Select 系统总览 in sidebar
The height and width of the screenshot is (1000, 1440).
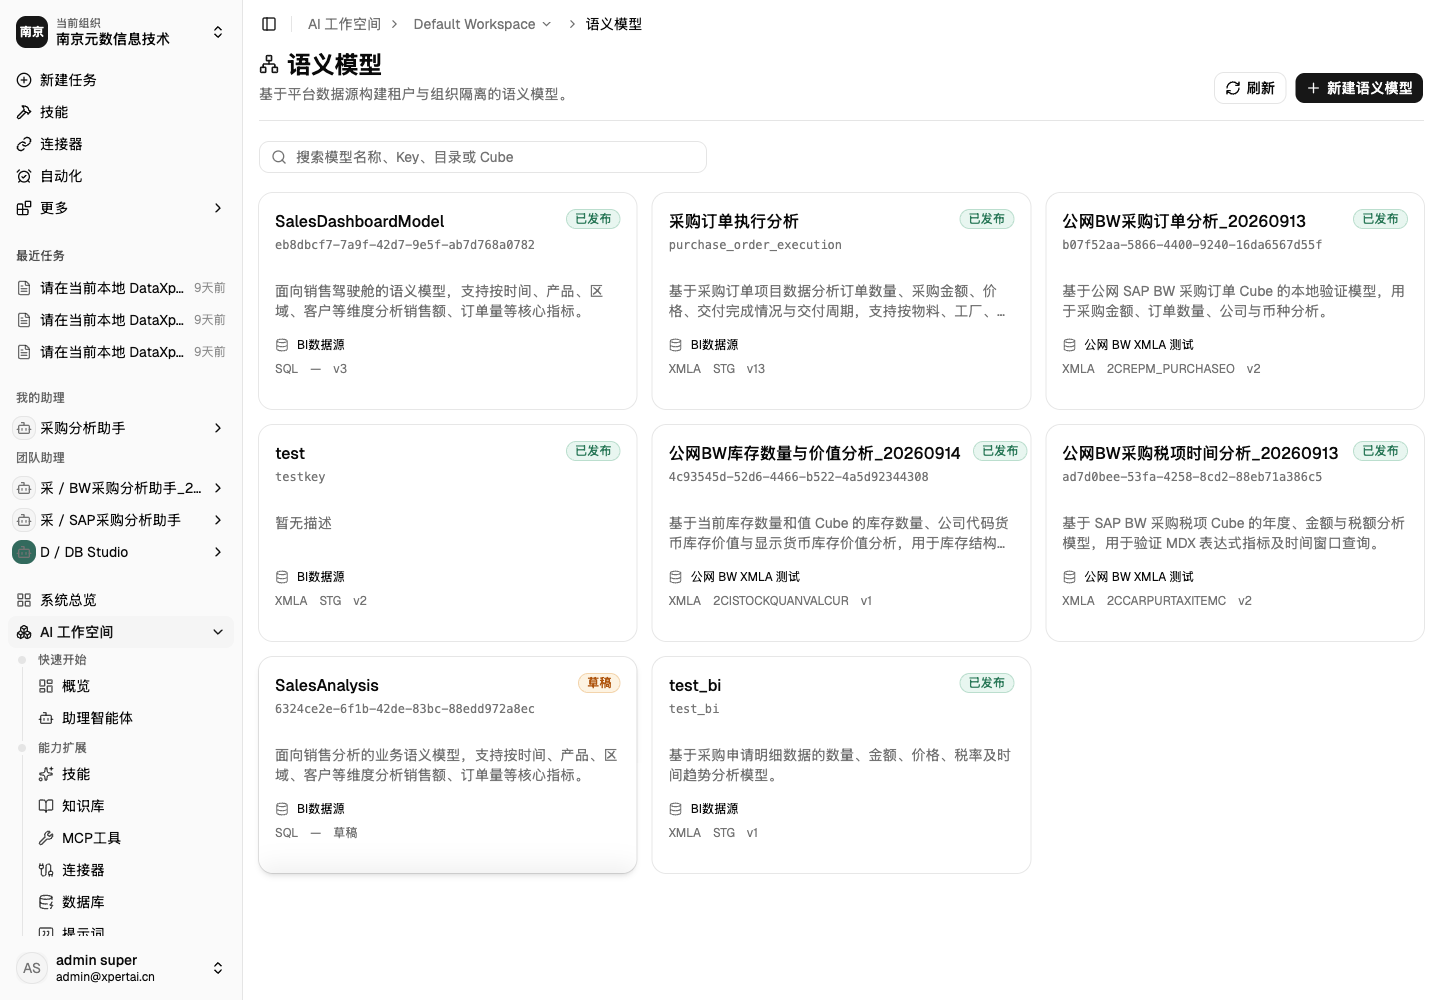click(121, 600)
